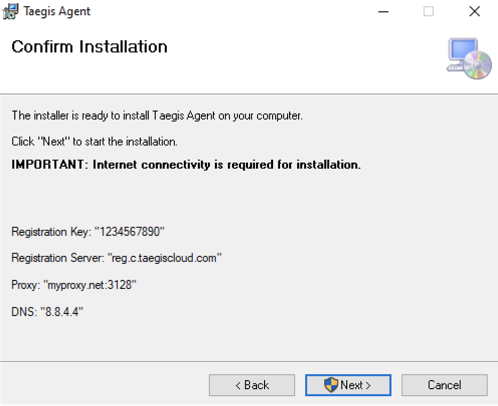Image resolution: width=498 pixels, height=406 pixels.
Task: Click the DNS "8.8.4.4" value
Action: tap(62, 312)
